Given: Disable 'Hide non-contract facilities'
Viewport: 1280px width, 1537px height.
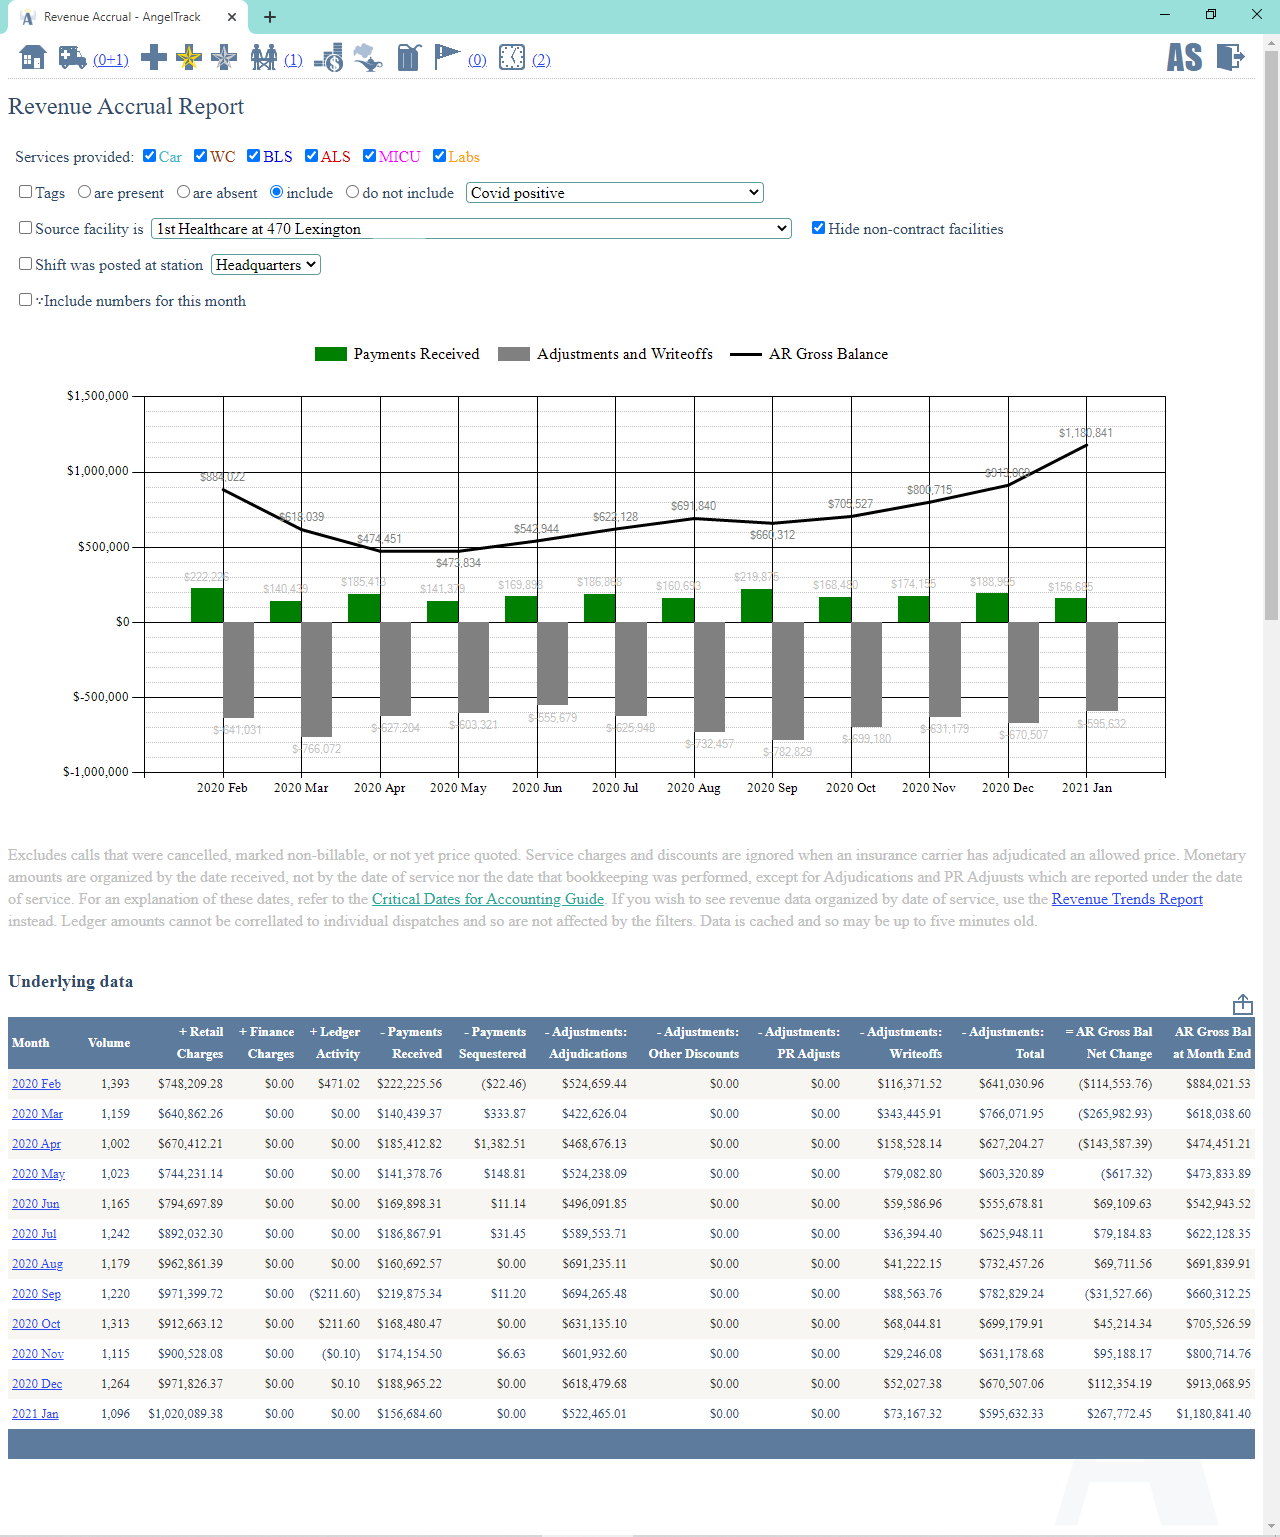Looking at the screenshot, I should coord(819,227).
